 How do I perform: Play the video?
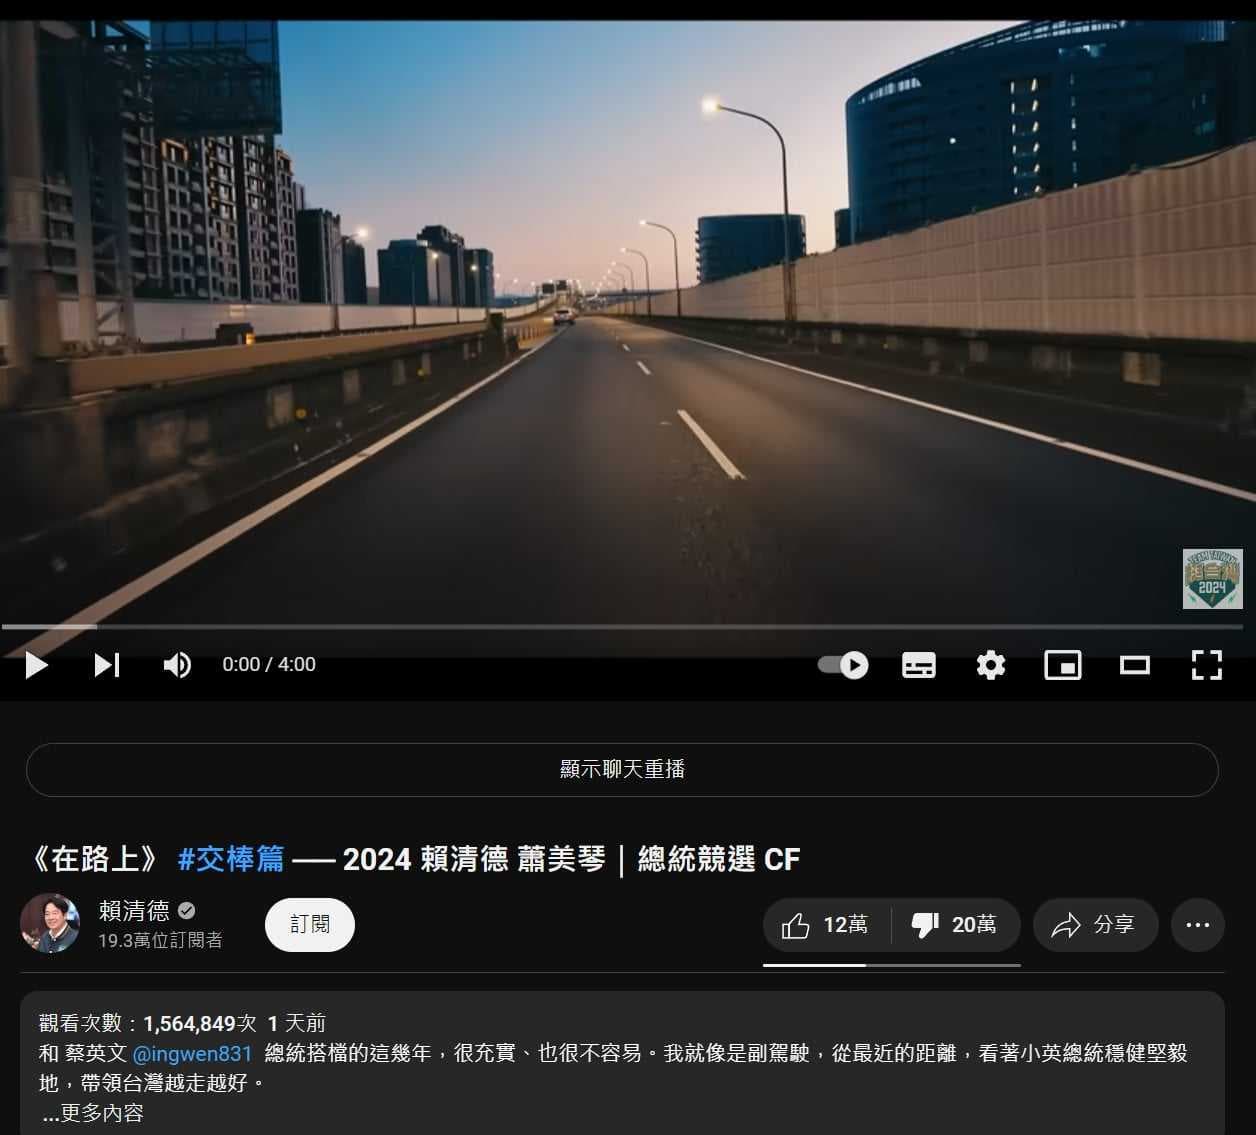[36, 665]
